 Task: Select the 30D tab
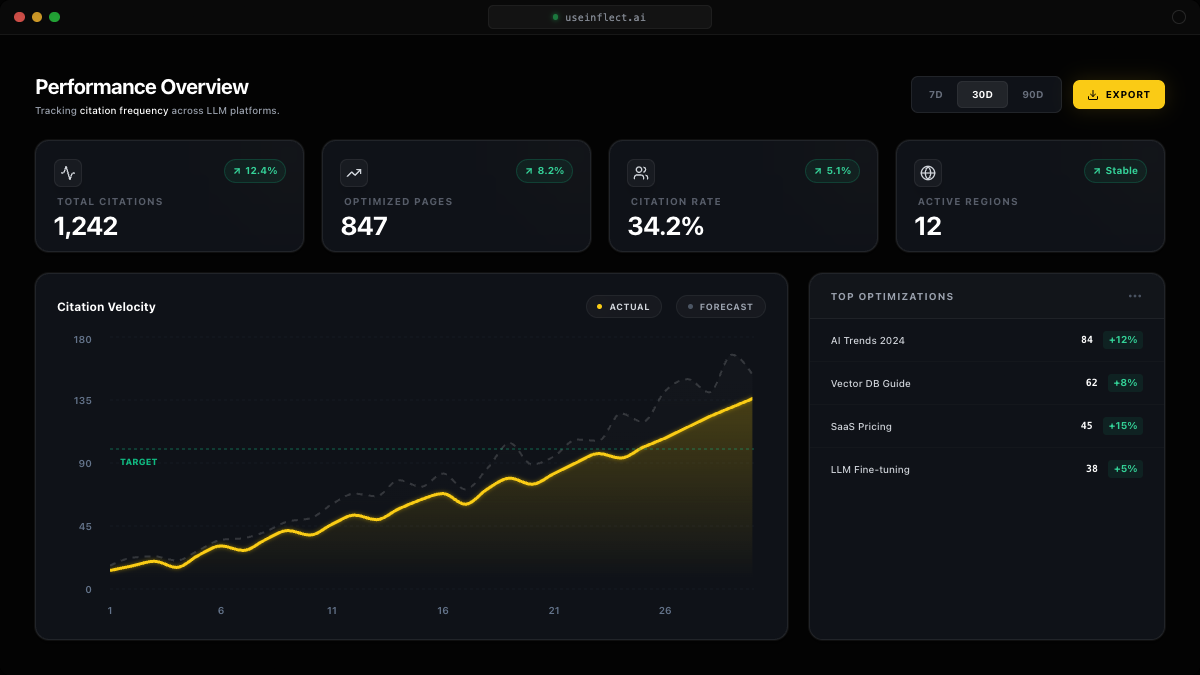coord(982,94)
